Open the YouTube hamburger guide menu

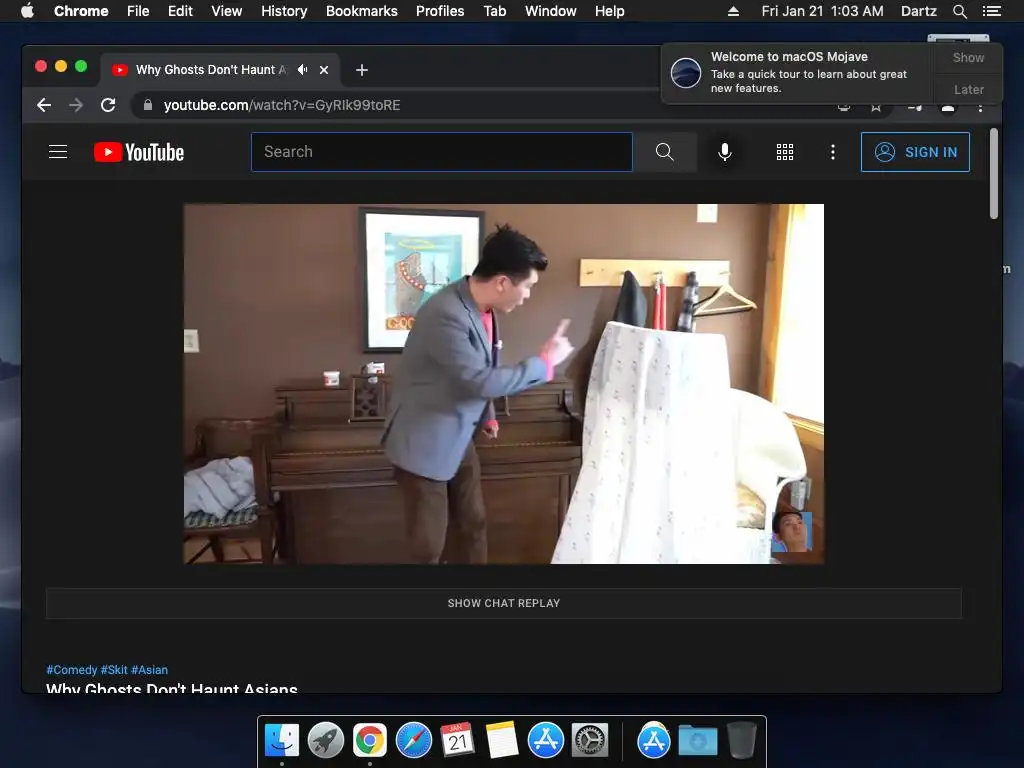point(58,152)
